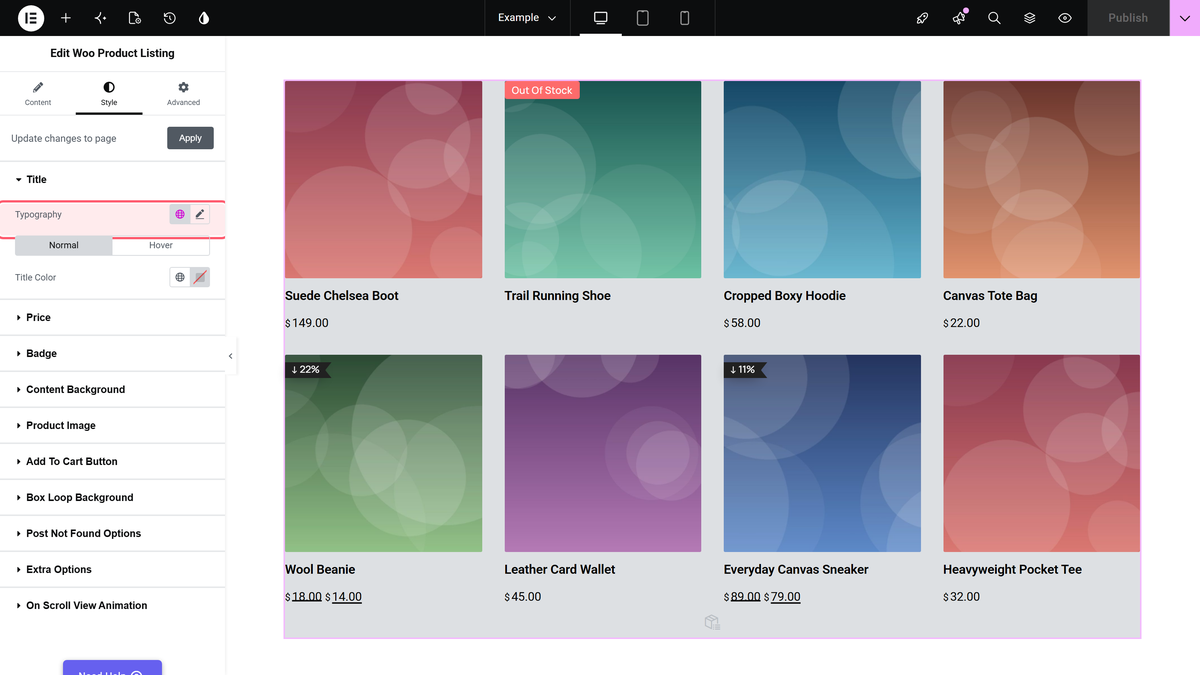The image size is (1200, 675).
Task: Expand the Extra Options section
Action: (x=113, y=569)
